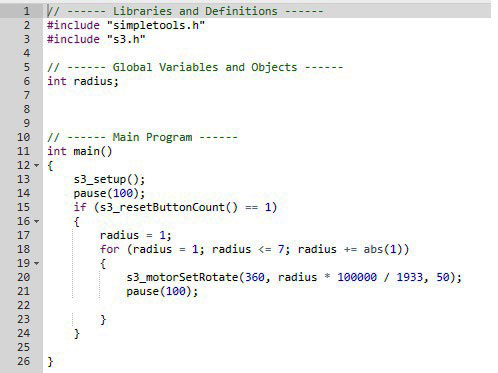Image resolution: width=498 pixels, height=373 pixels.
Task: Click on int main() definition
Action: pyautogui.click(x=80, y=151)
